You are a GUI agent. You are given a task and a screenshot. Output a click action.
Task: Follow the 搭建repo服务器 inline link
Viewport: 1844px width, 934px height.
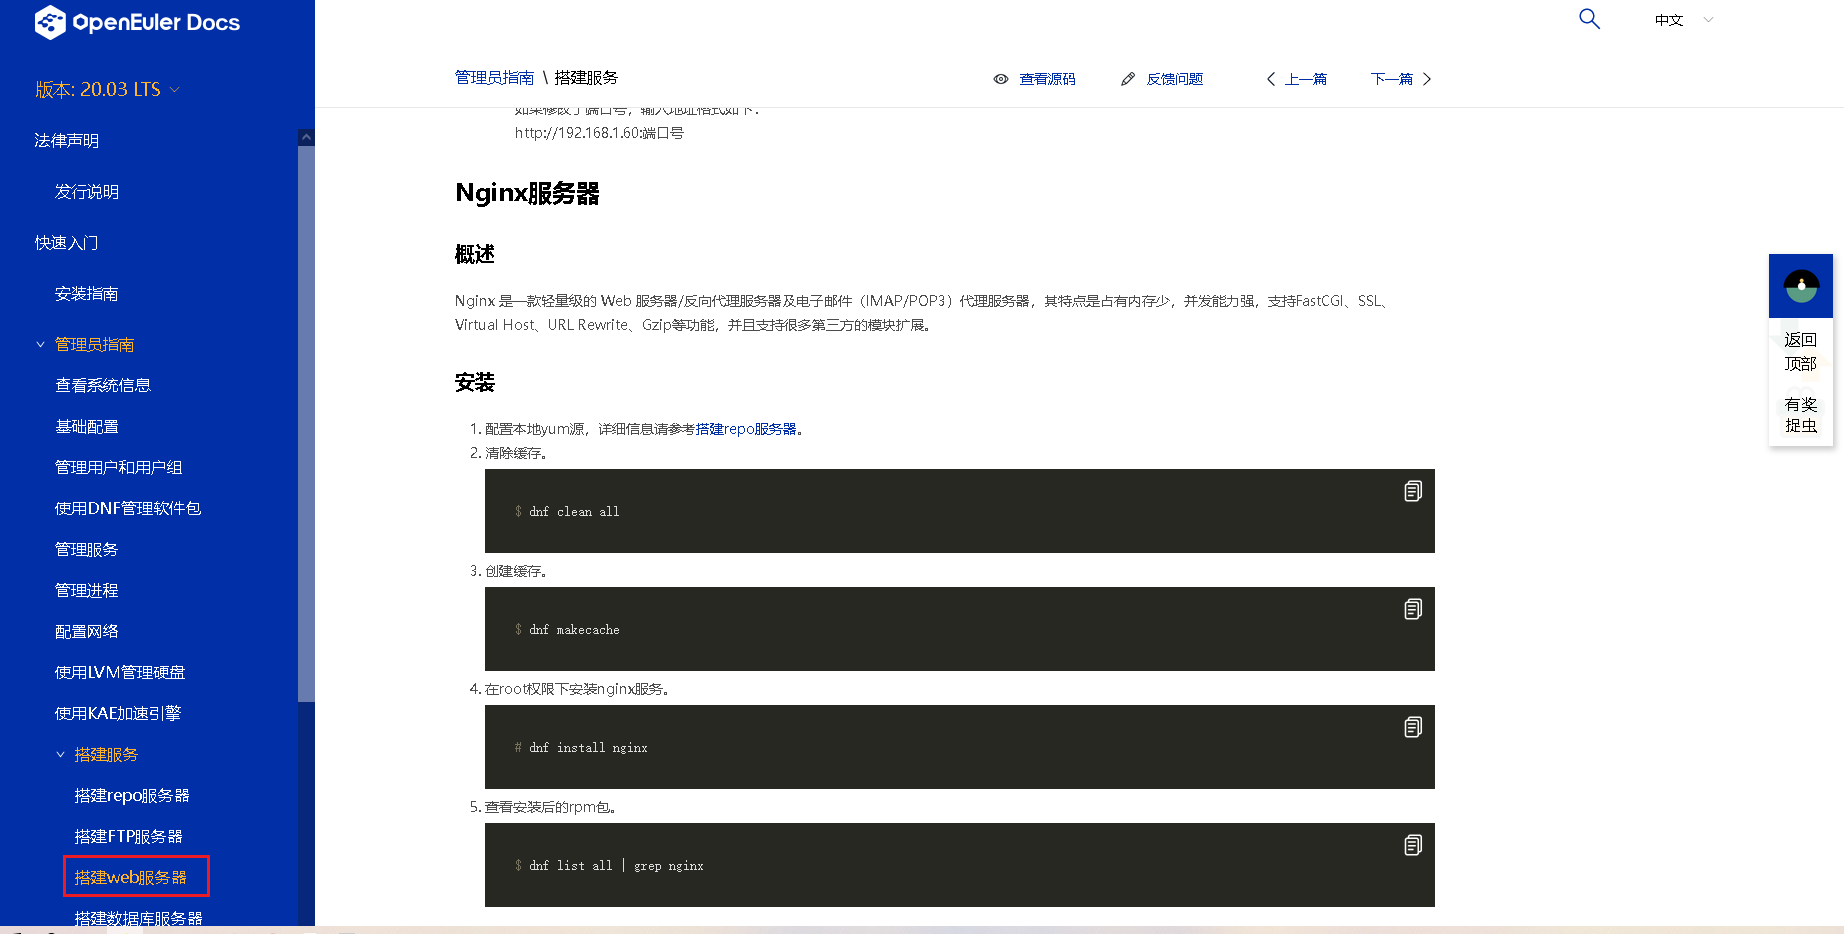[746, 429]
